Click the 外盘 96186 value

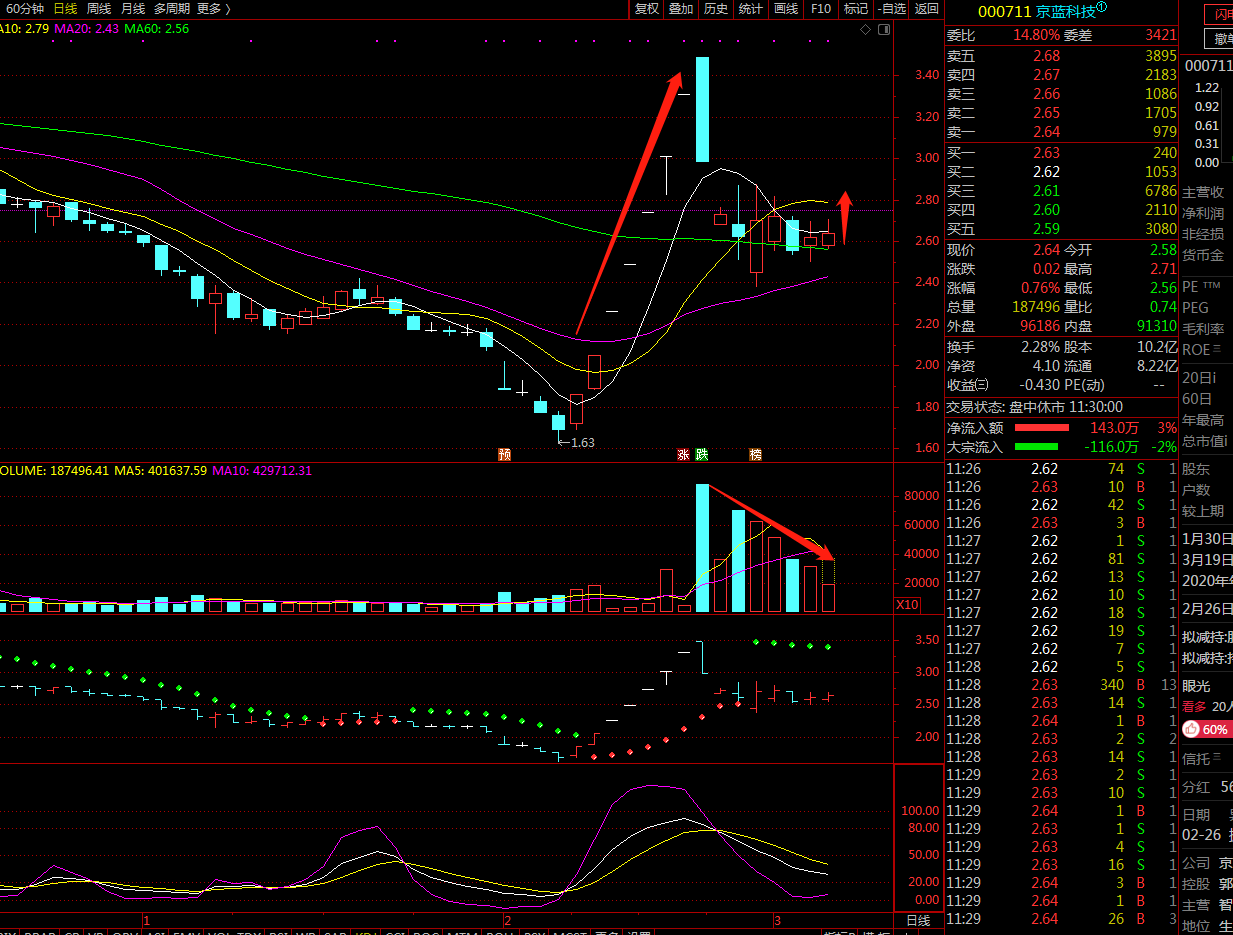click(1040, 326)
